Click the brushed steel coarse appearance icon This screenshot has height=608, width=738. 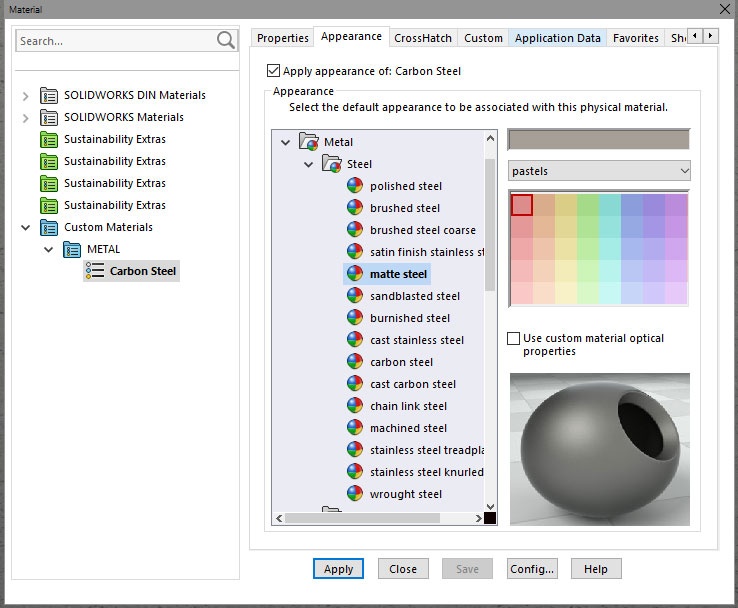(x=355, y=230)
